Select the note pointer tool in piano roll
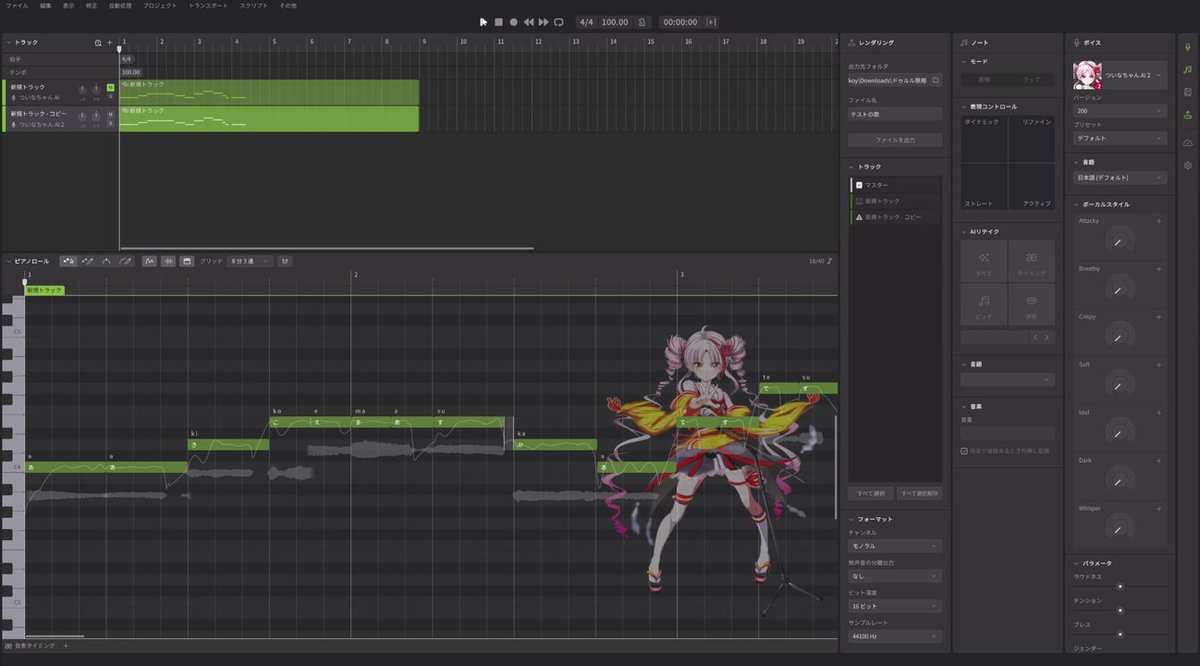 pyautogui.click(x=69, y=261)
